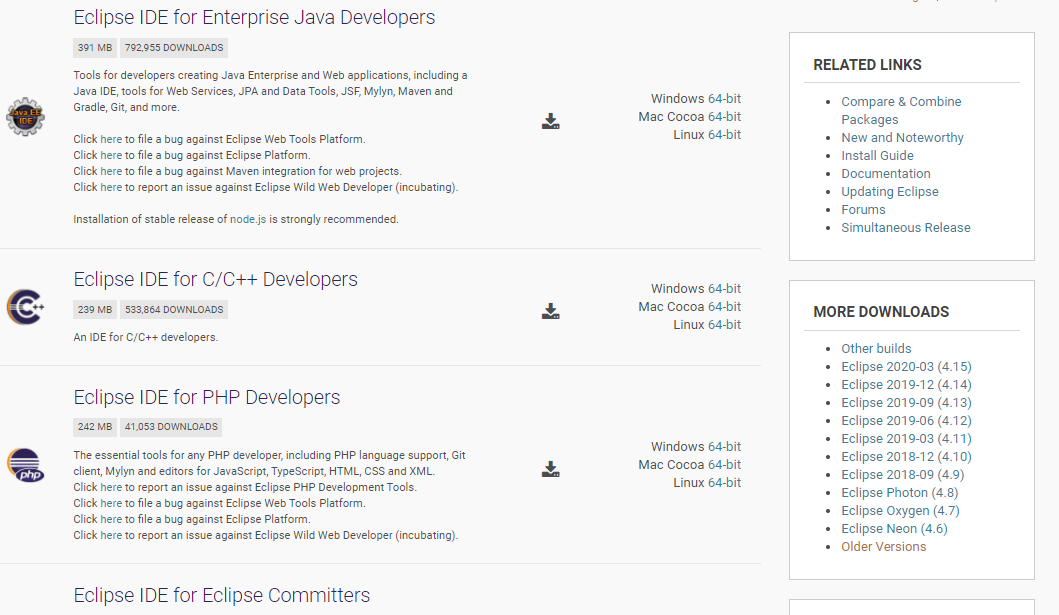Open Other builds link
1059x615 pixels.
pyautogui.click(x=876, y=349)
